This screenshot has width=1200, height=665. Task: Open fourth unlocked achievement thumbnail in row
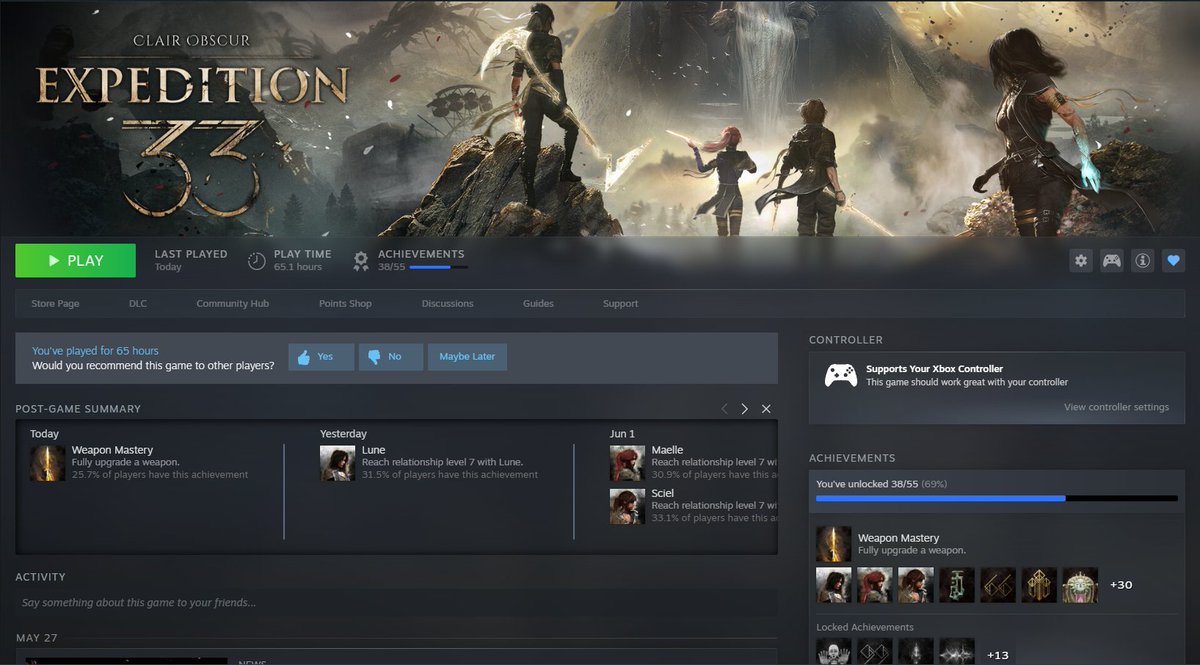click(957, 585)
